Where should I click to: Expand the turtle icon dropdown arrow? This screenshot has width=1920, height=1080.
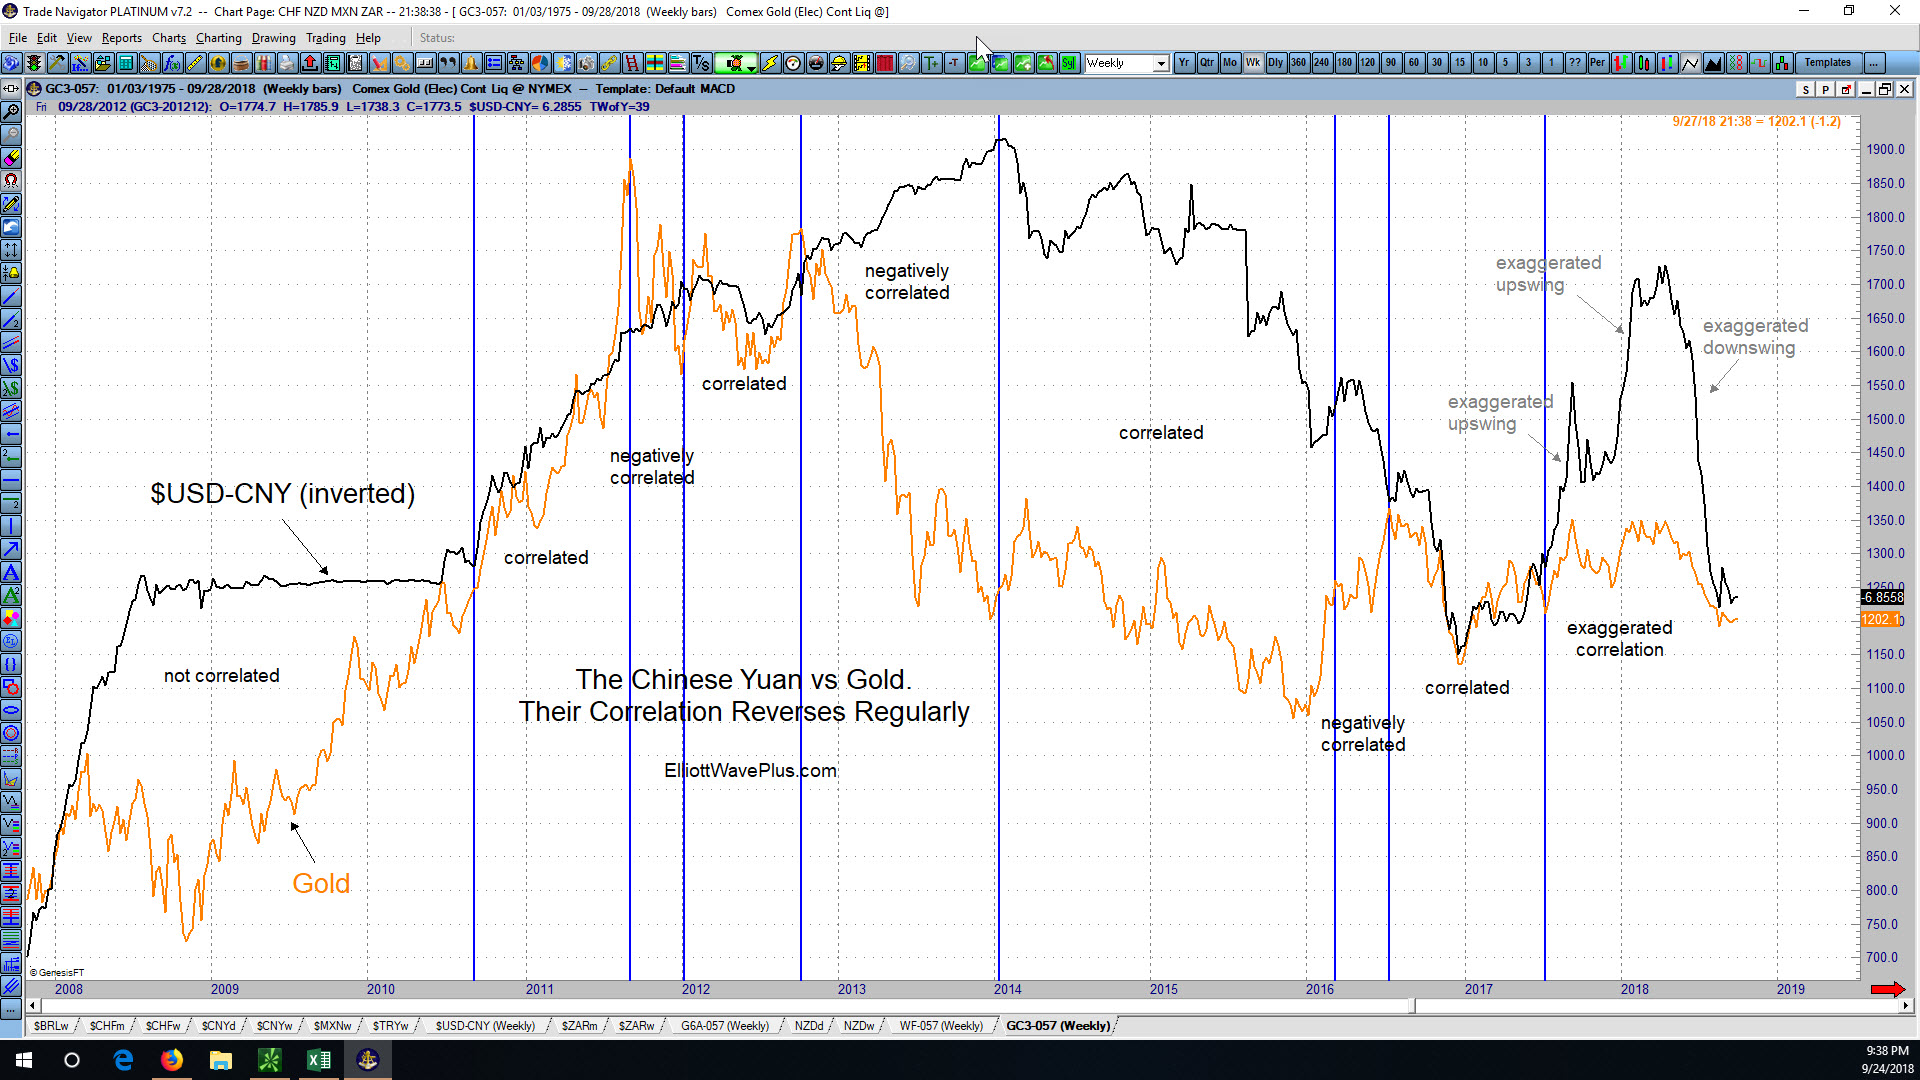point(751,67)
